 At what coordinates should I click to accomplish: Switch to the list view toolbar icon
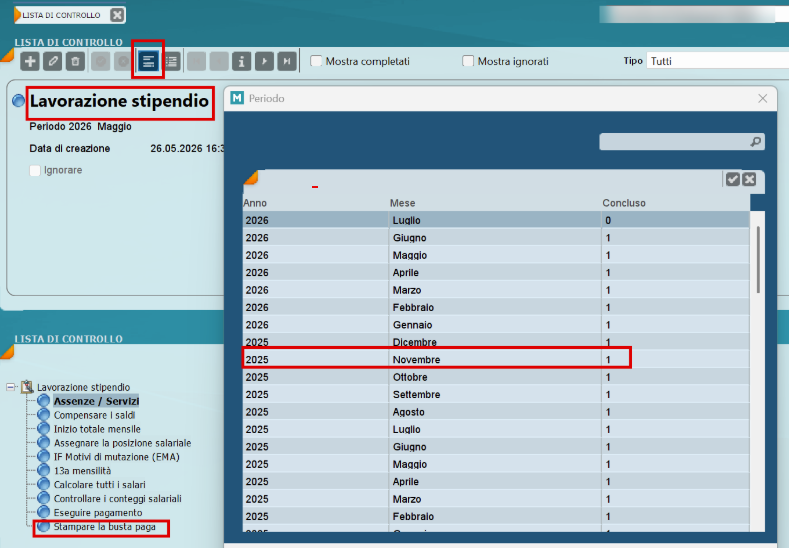[172, 61]
